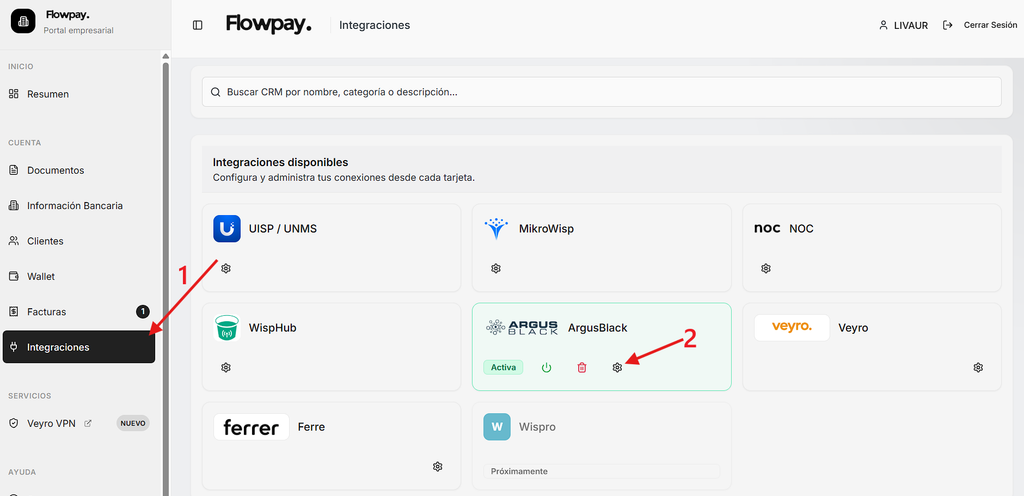
Task: Click the Activa status badge on ArgusBlack
Action: (x=503, y=367)
